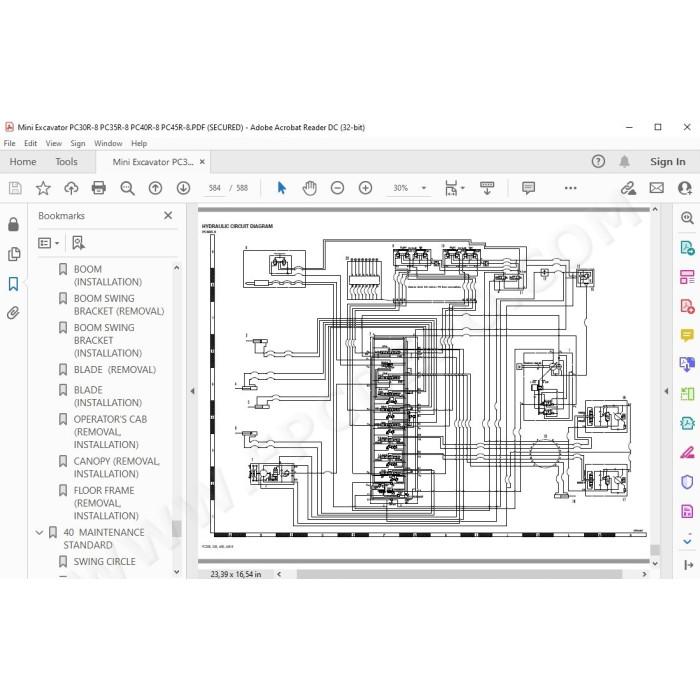Open Export PDF tool in right rail
This screenshot has width=700, height=700.
pyautogui.click(x=687, y=248)
